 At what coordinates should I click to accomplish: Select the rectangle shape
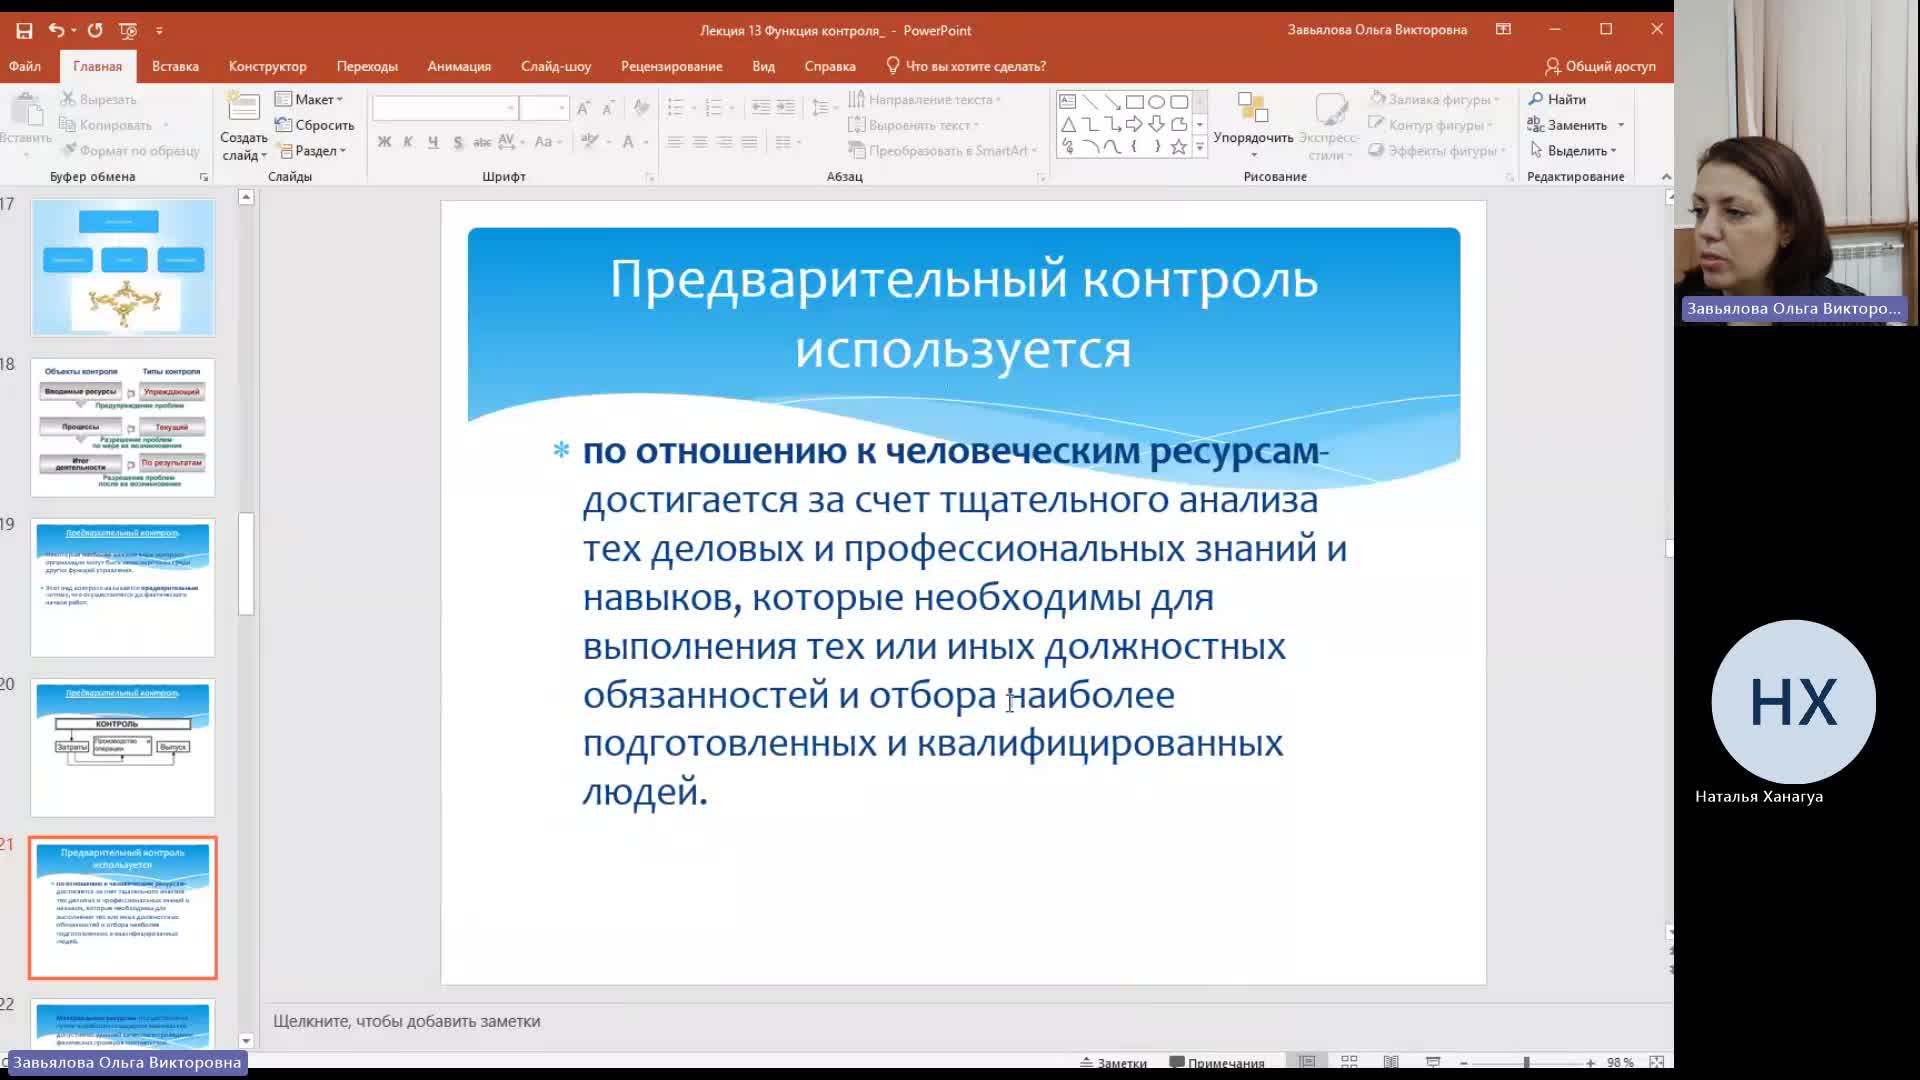pos(1134,102)
